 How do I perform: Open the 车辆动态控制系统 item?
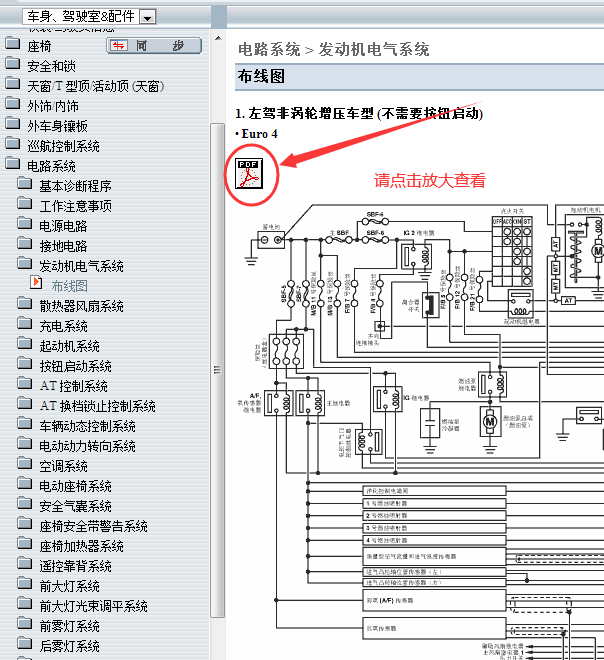tap(88, 426)
